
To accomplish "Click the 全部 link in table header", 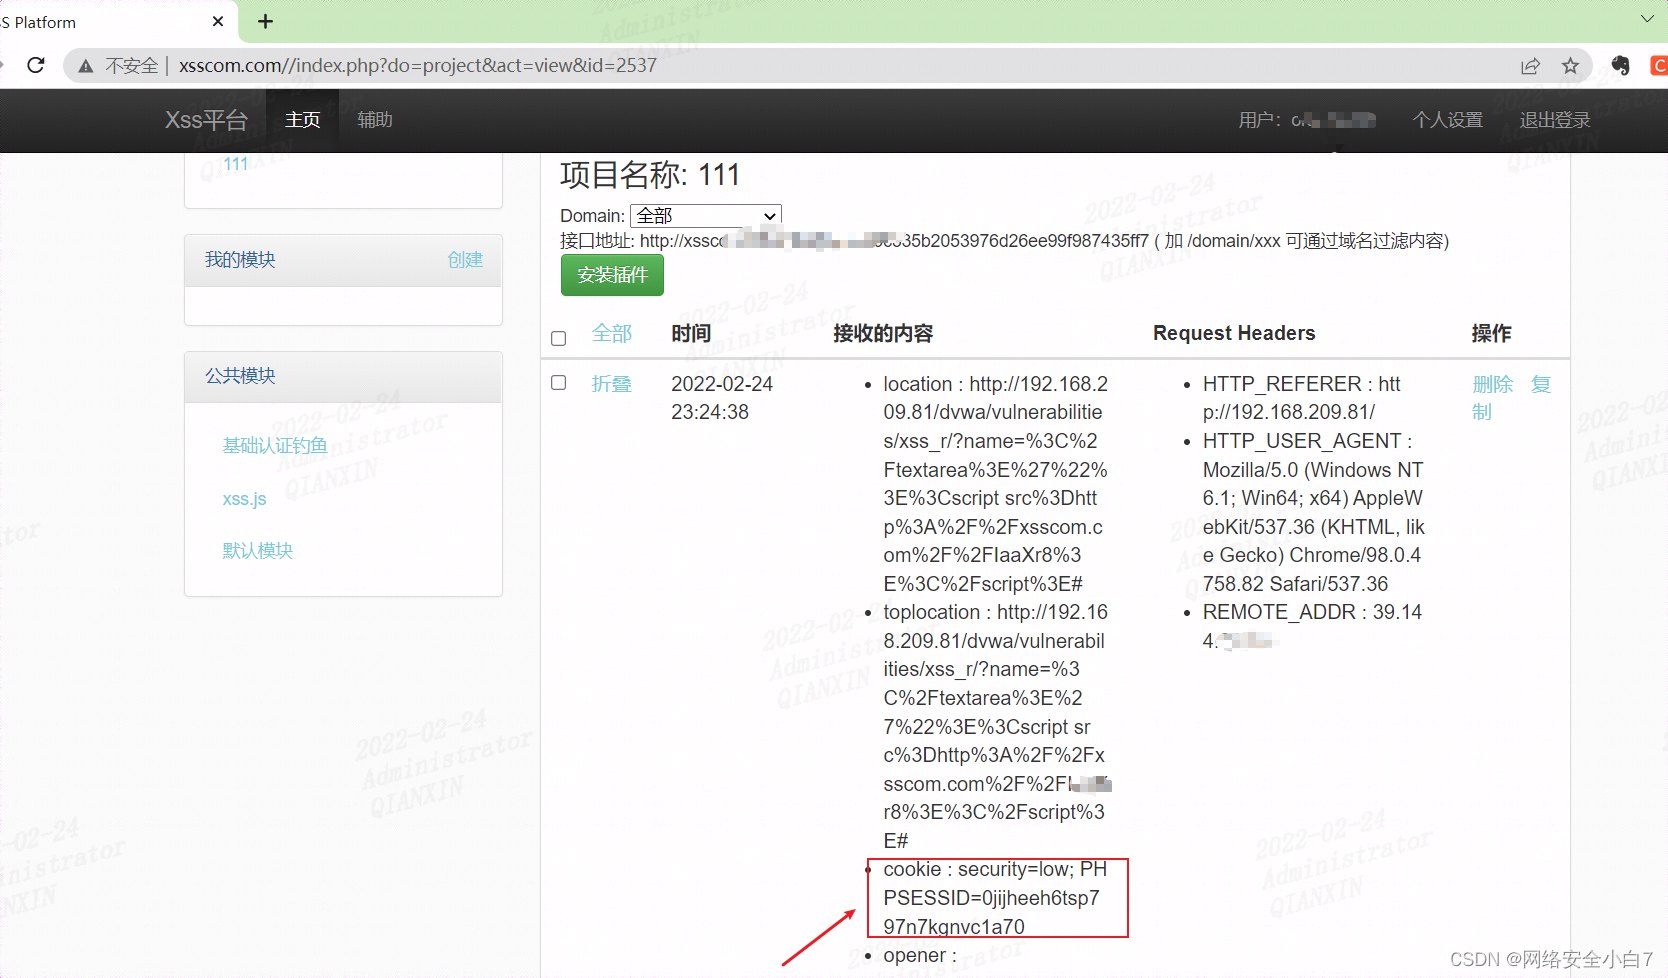I will (x=612, y=334).
